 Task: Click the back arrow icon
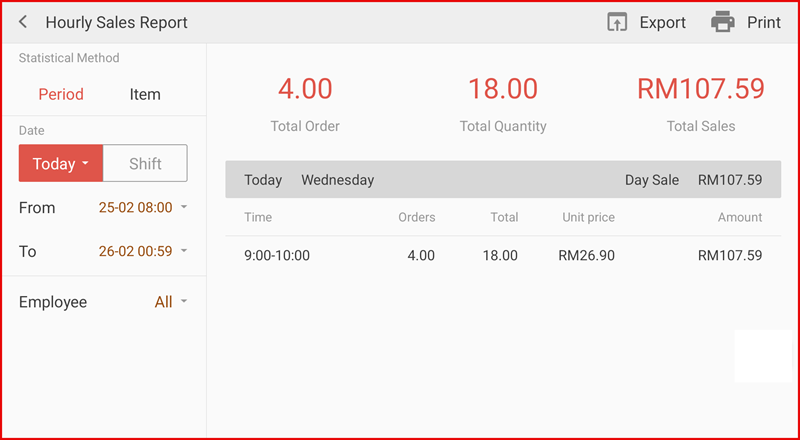tap(23, 22)
